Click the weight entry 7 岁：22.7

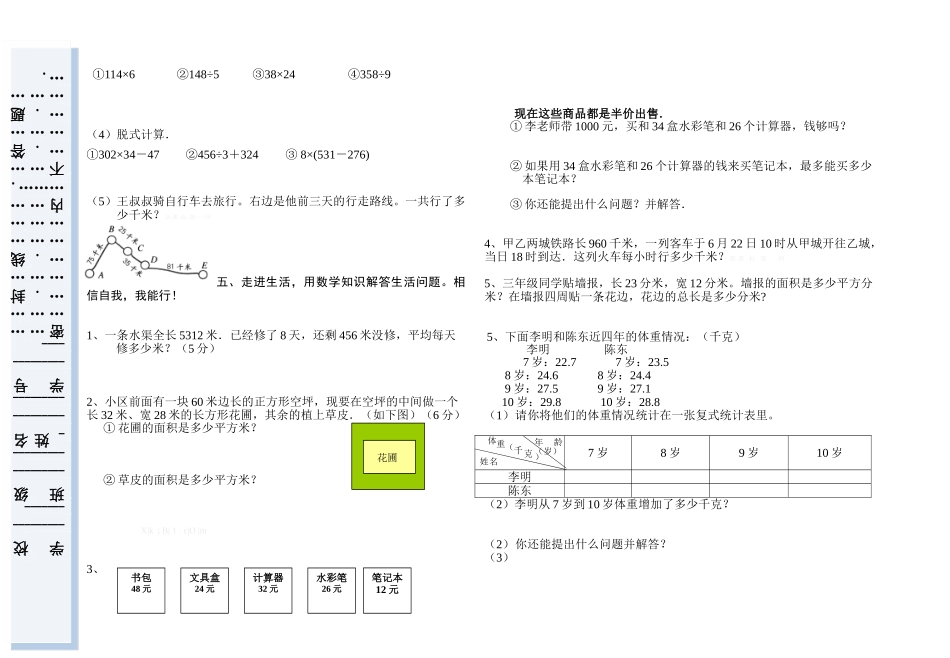click(x=550, y=362)
